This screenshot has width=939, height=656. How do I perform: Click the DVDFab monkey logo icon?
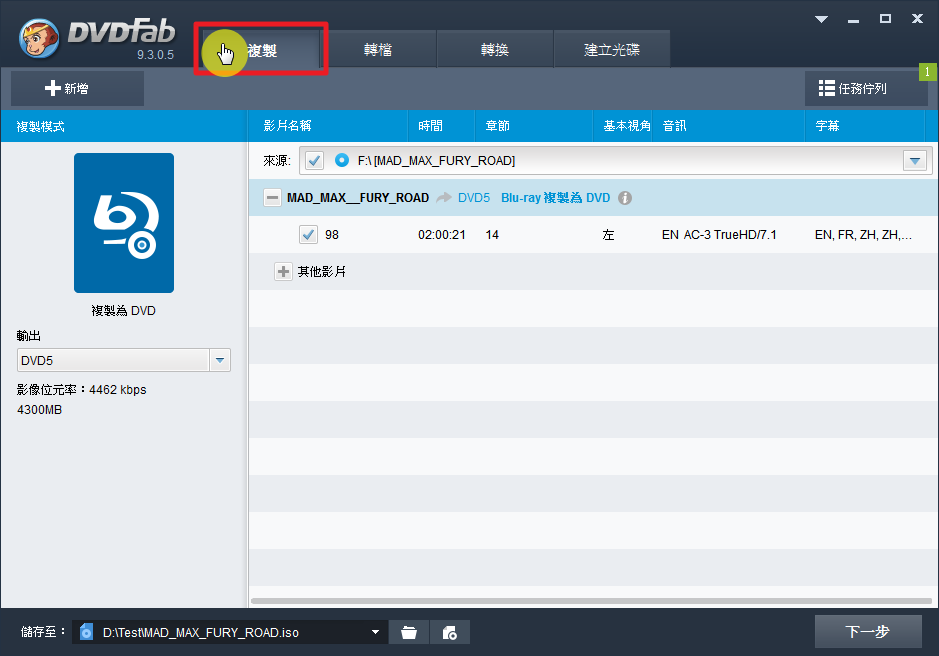pos(38,37)
